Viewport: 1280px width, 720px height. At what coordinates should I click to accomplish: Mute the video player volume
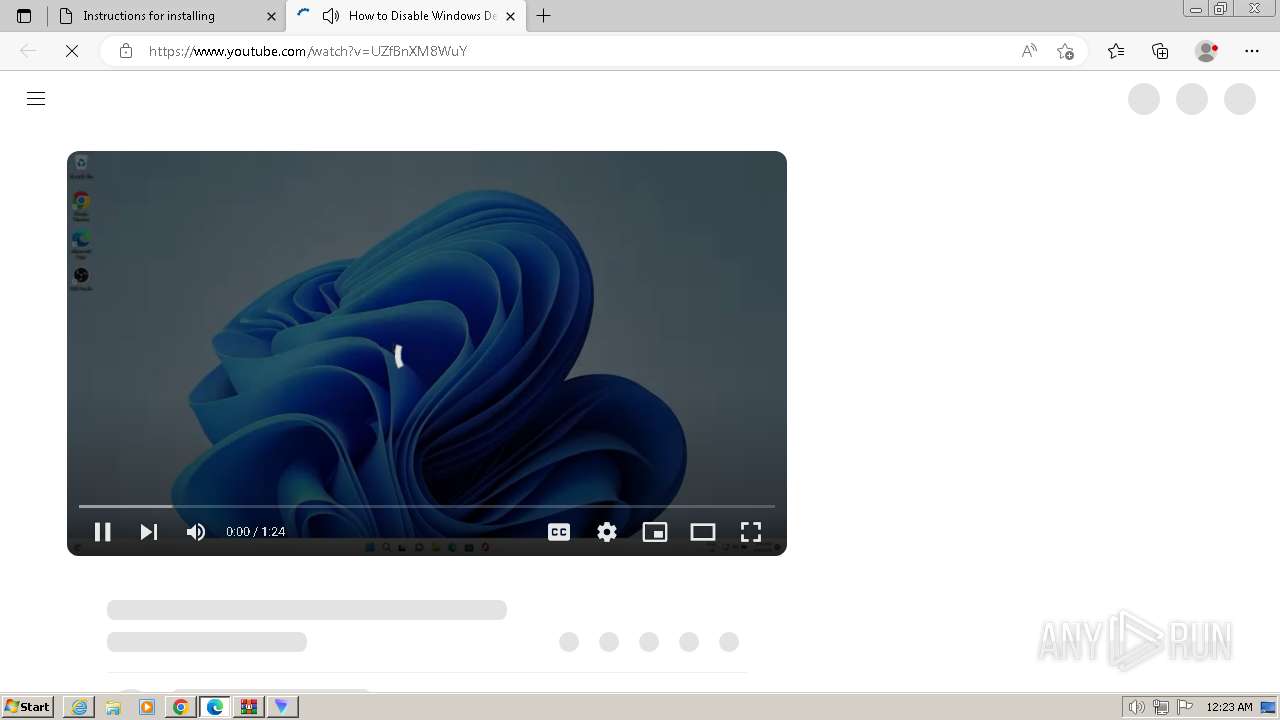pyautogui.click(x=195, y=532)
